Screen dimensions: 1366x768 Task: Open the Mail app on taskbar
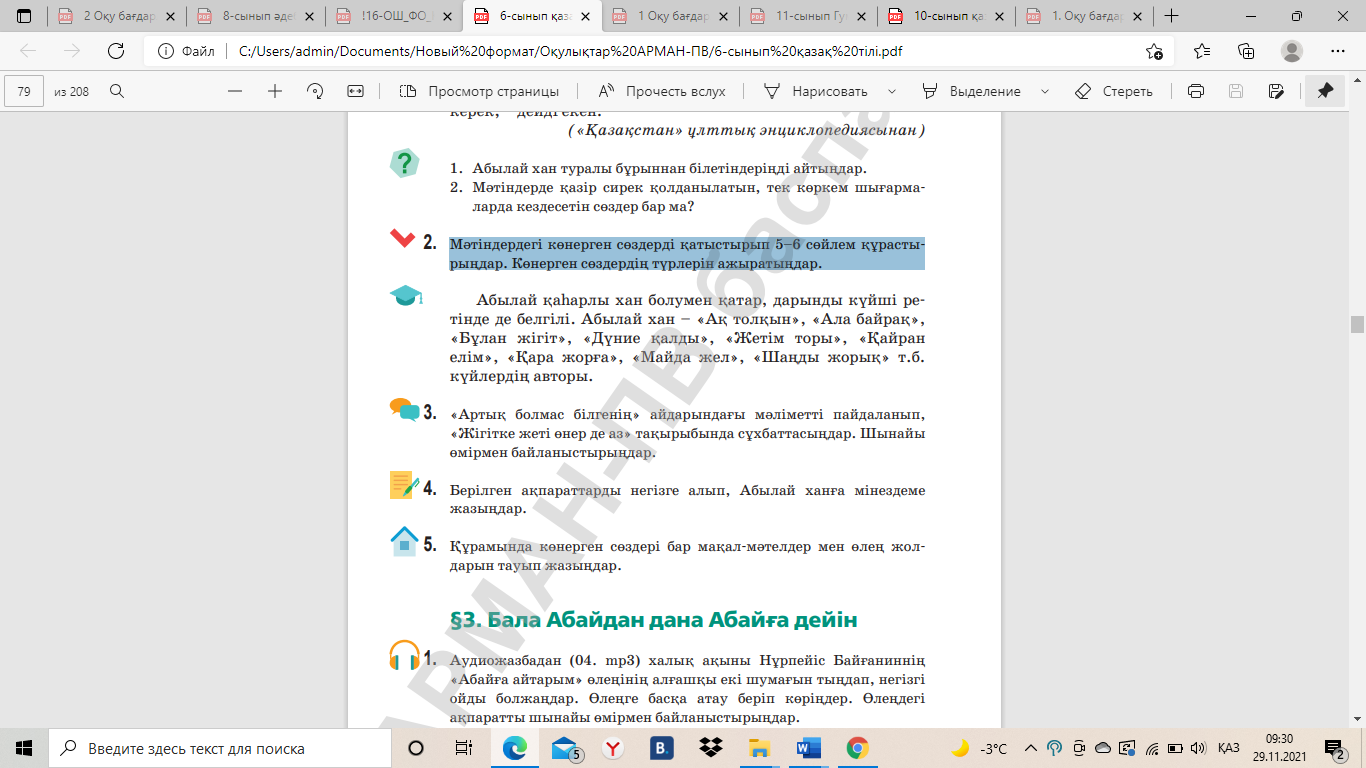(565, 748)
